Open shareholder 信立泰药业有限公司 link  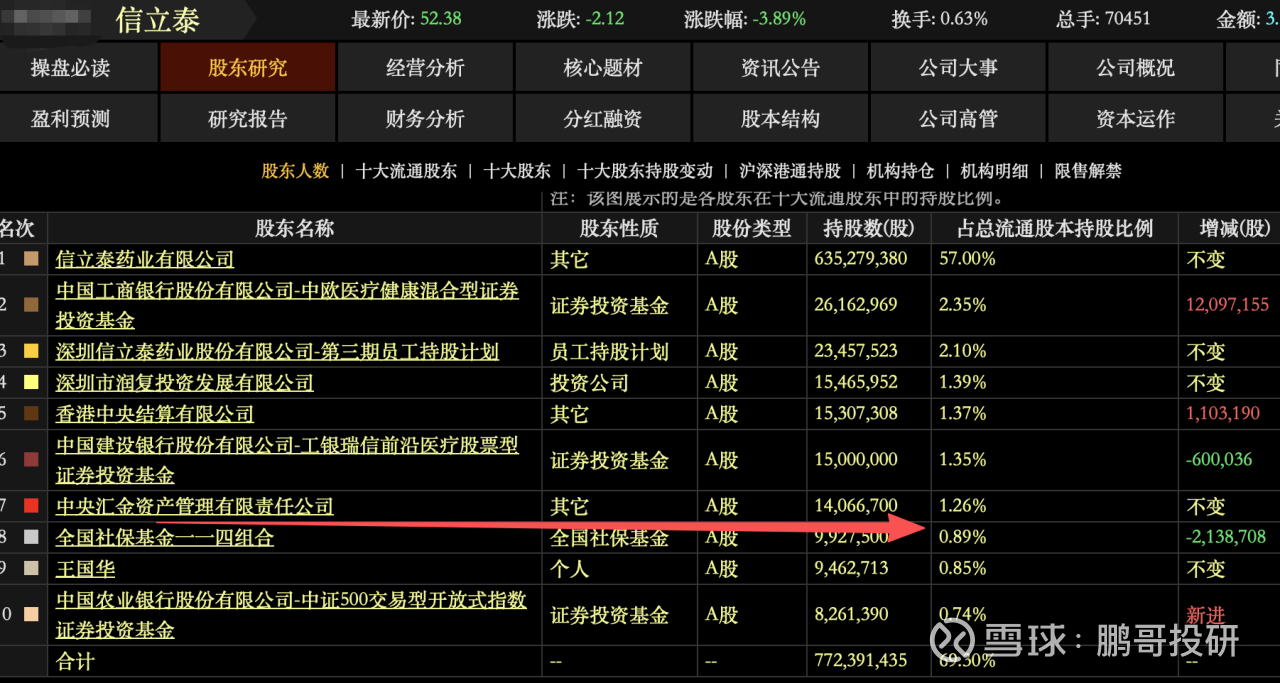[x=145, y=259]
